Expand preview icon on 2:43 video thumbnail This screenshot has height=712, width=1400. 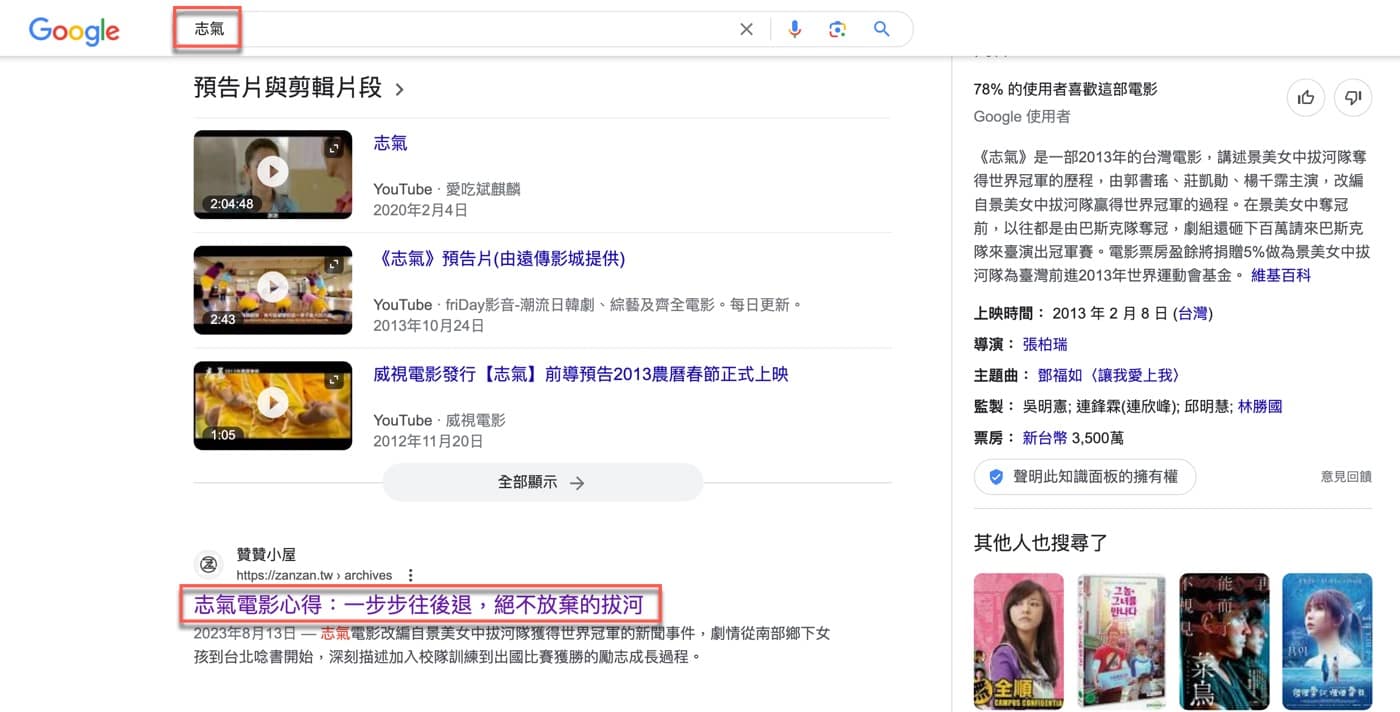334,264
